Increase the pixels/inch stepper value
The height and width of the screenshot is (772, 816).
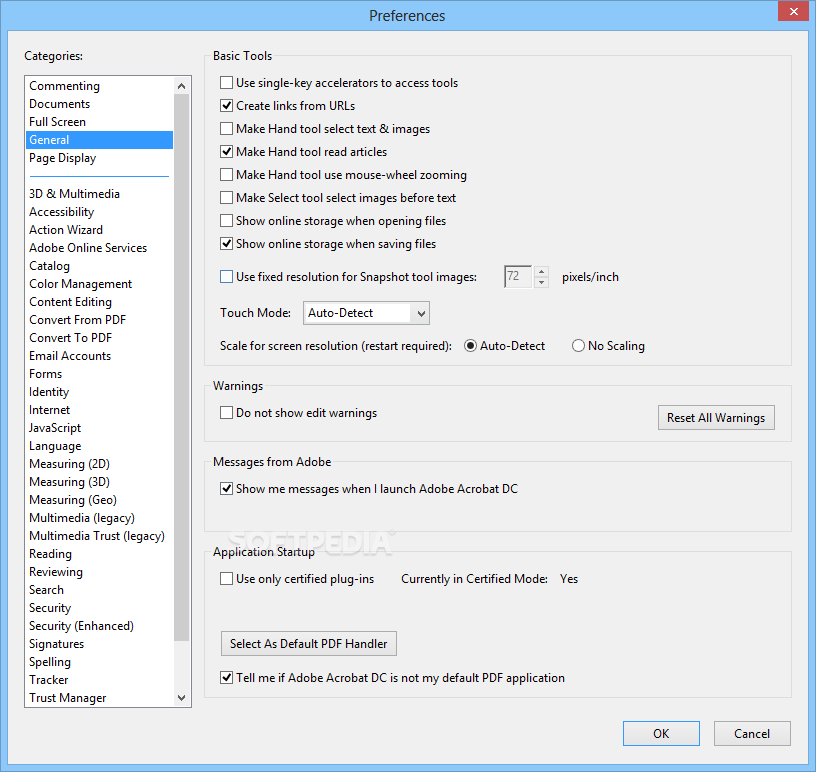pyautogui.click(x=541, y=271)
